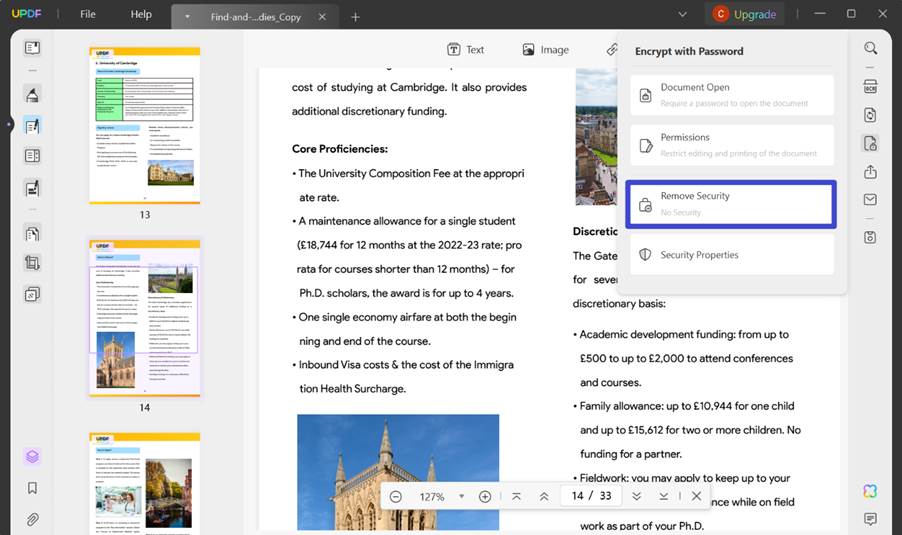This screenshot has height=535, width=902.
Task: Select the page 13 thumbnail
Action: 145,125
